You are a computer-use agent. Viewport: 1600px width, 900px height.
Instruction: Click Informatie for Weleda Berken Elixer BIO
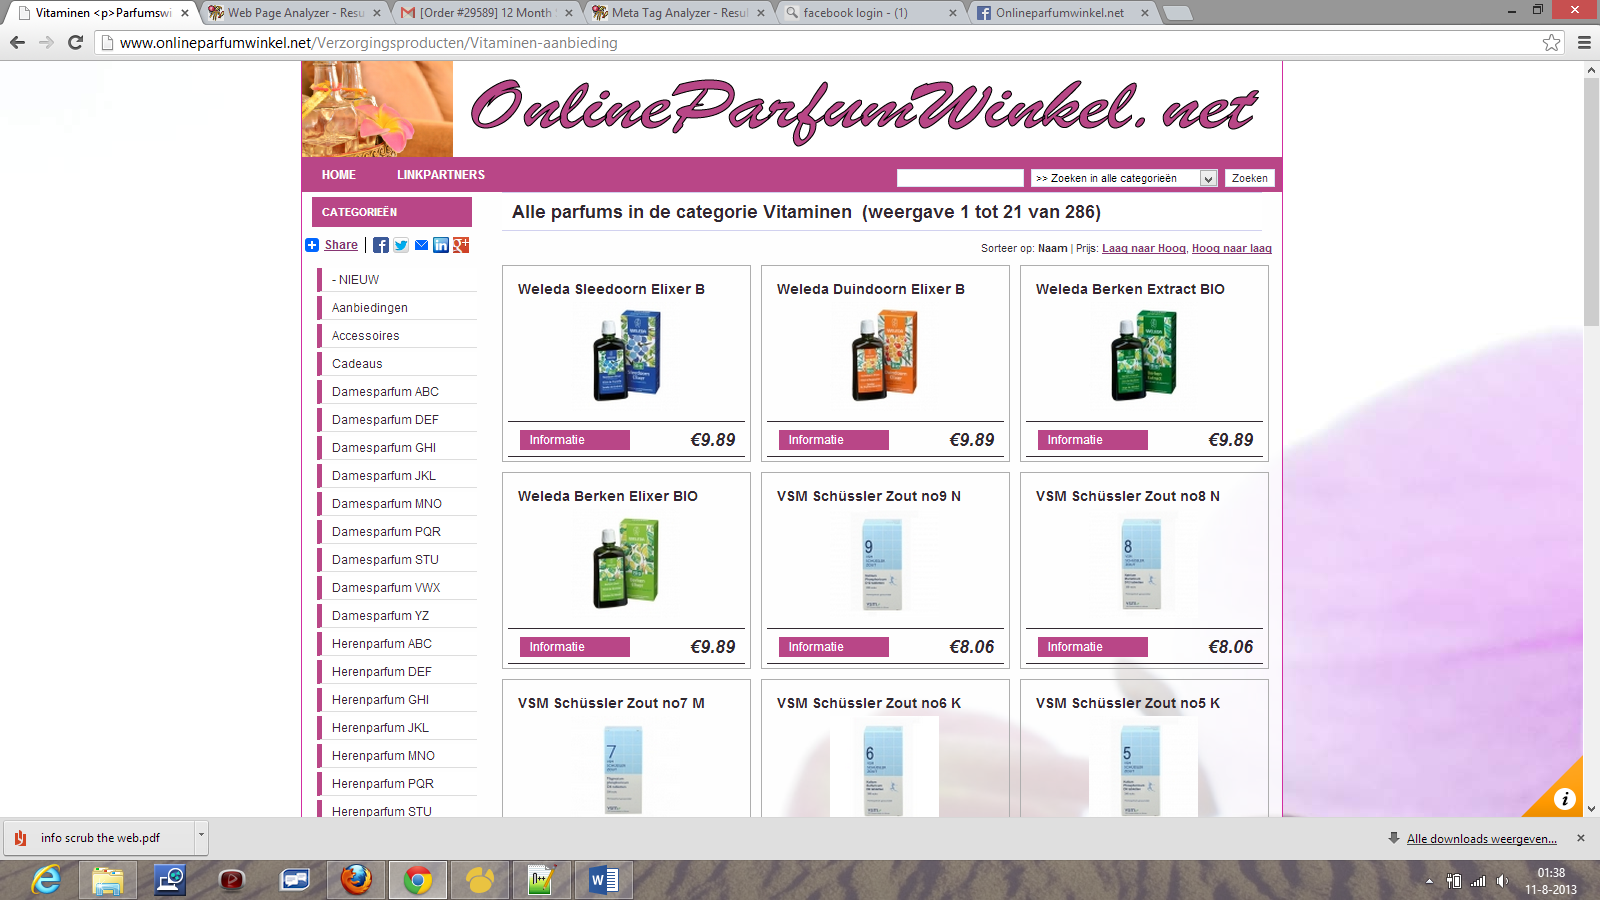click(575, 647)
